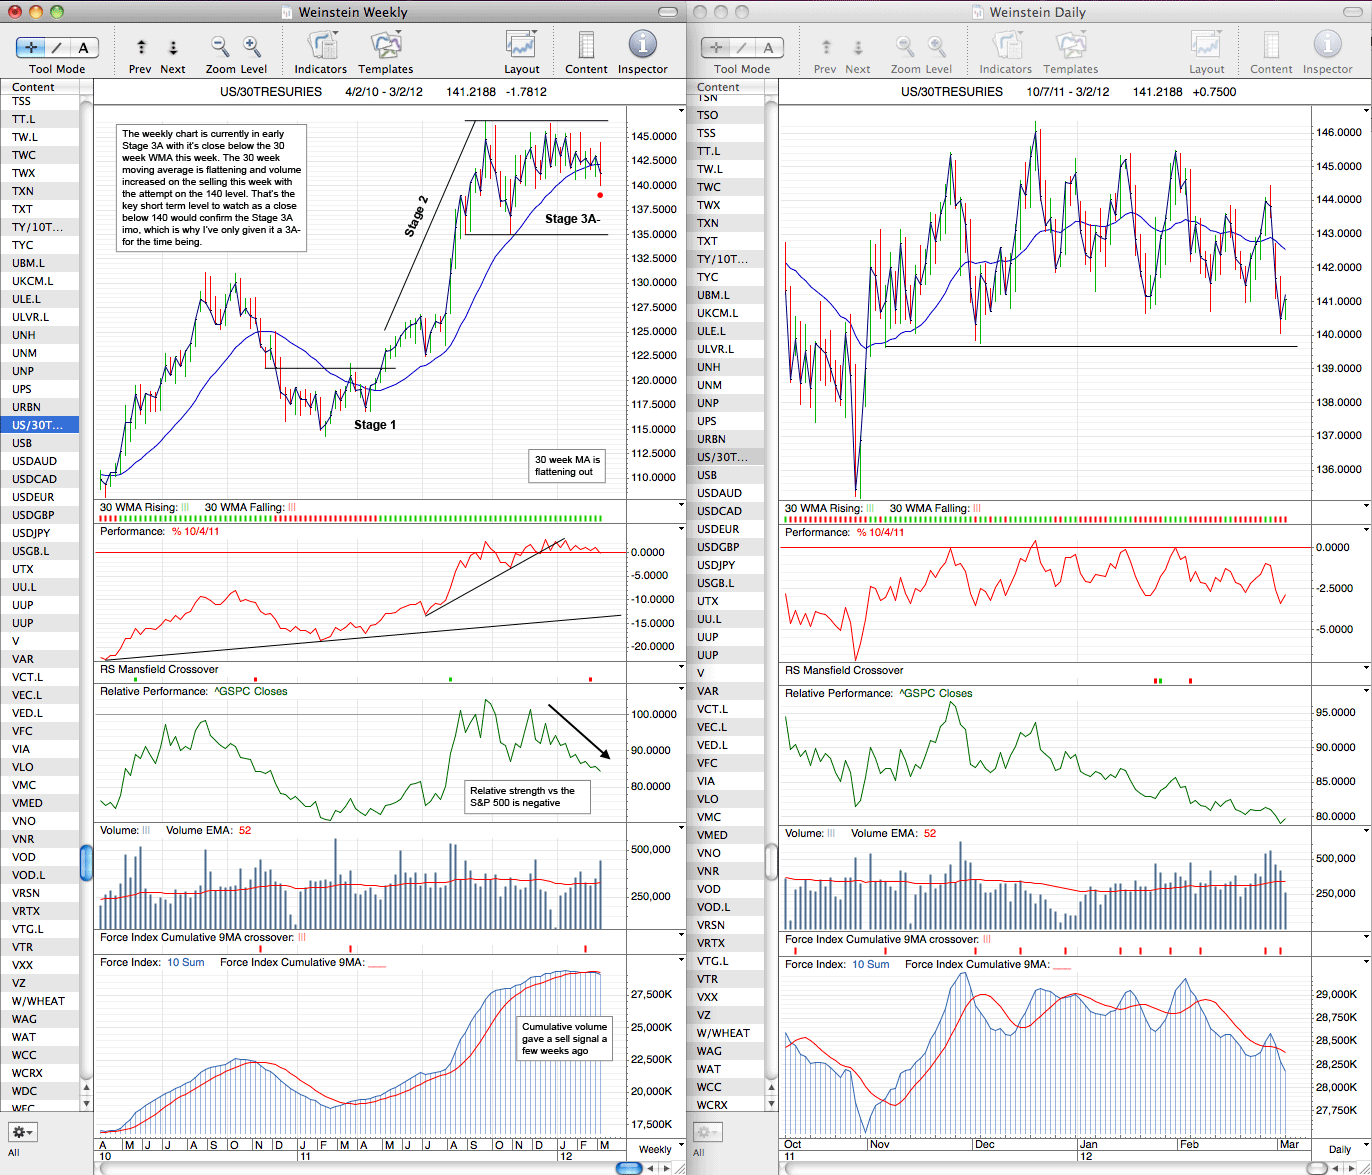This screenshot has height=1175, width=1372.
Task: Open the Inspector panel in Weekly window
Action: coord(643,45)
